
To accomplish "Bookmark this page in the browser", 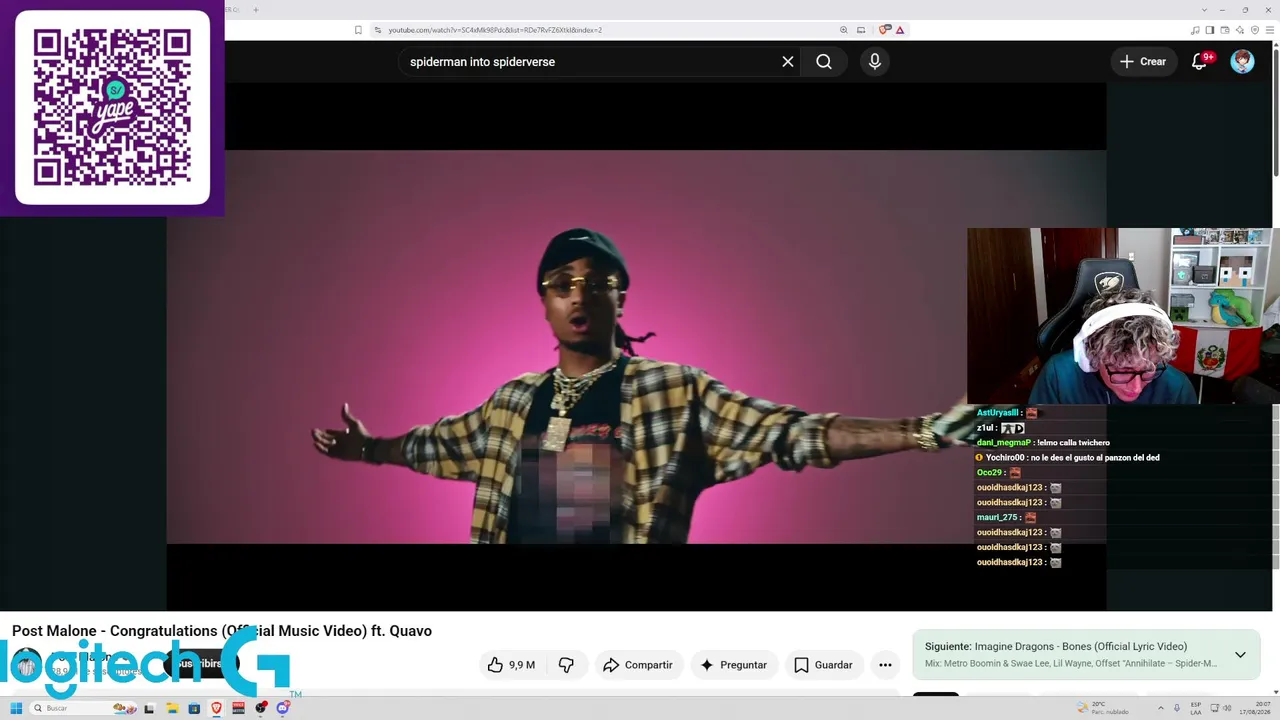I will point(358,30).
